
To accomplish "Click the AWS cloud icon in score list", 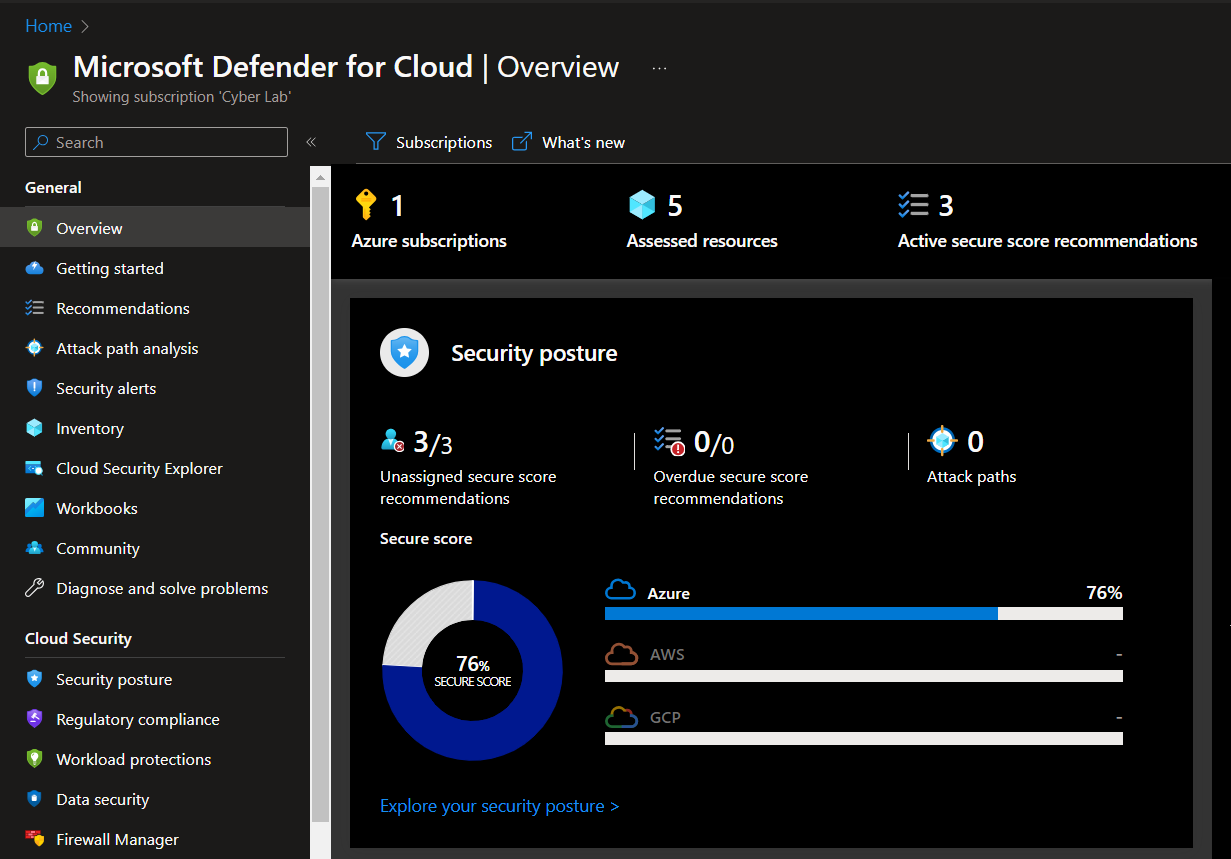I will coord(621,655).
